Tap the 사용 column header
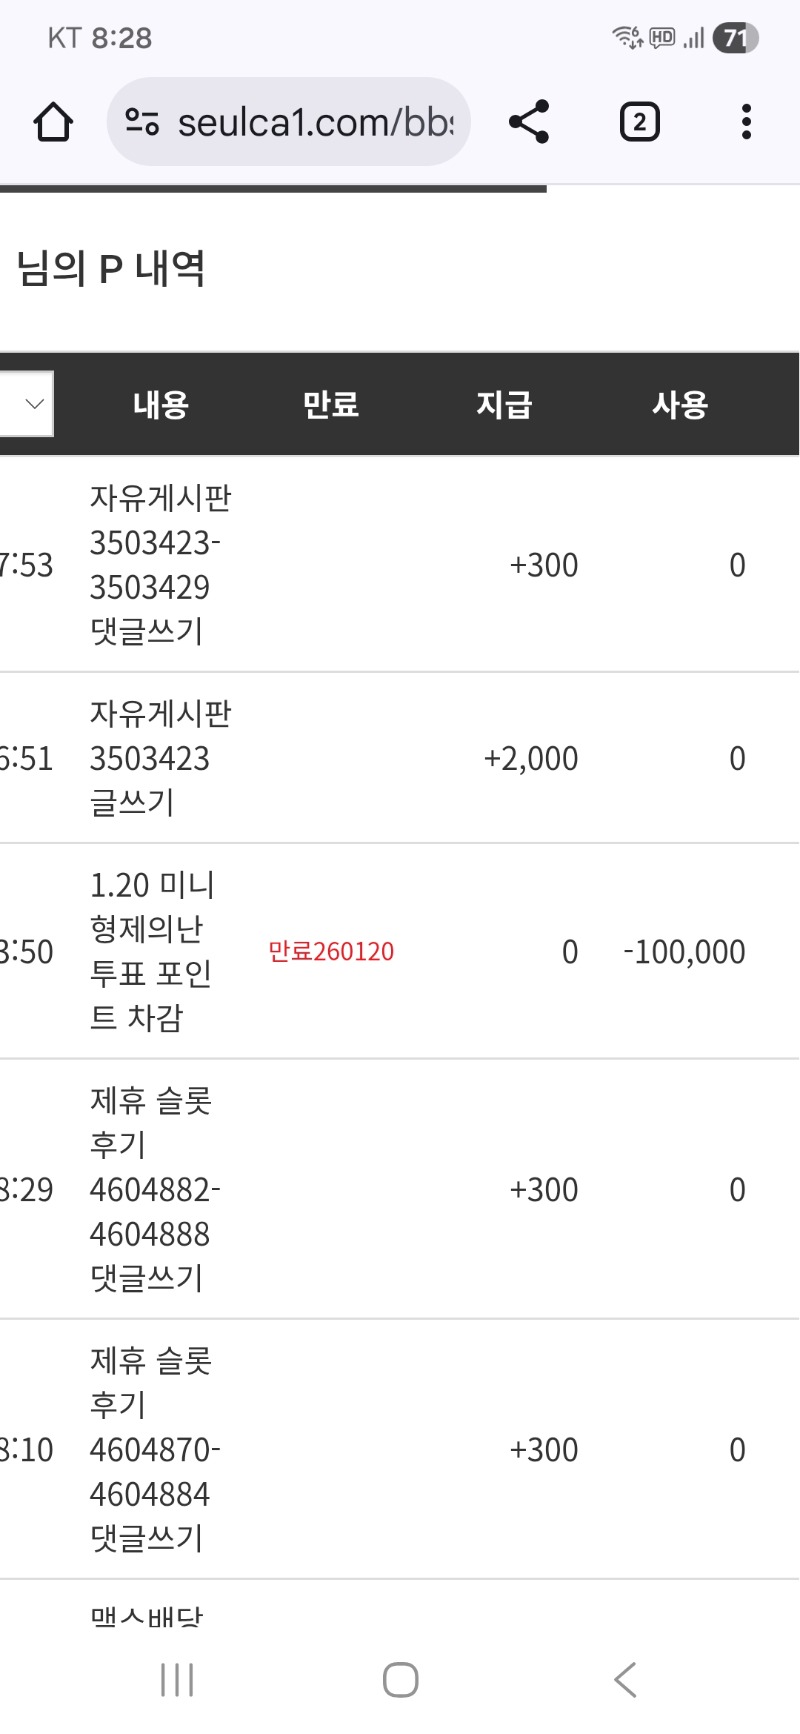 (680, 405)
